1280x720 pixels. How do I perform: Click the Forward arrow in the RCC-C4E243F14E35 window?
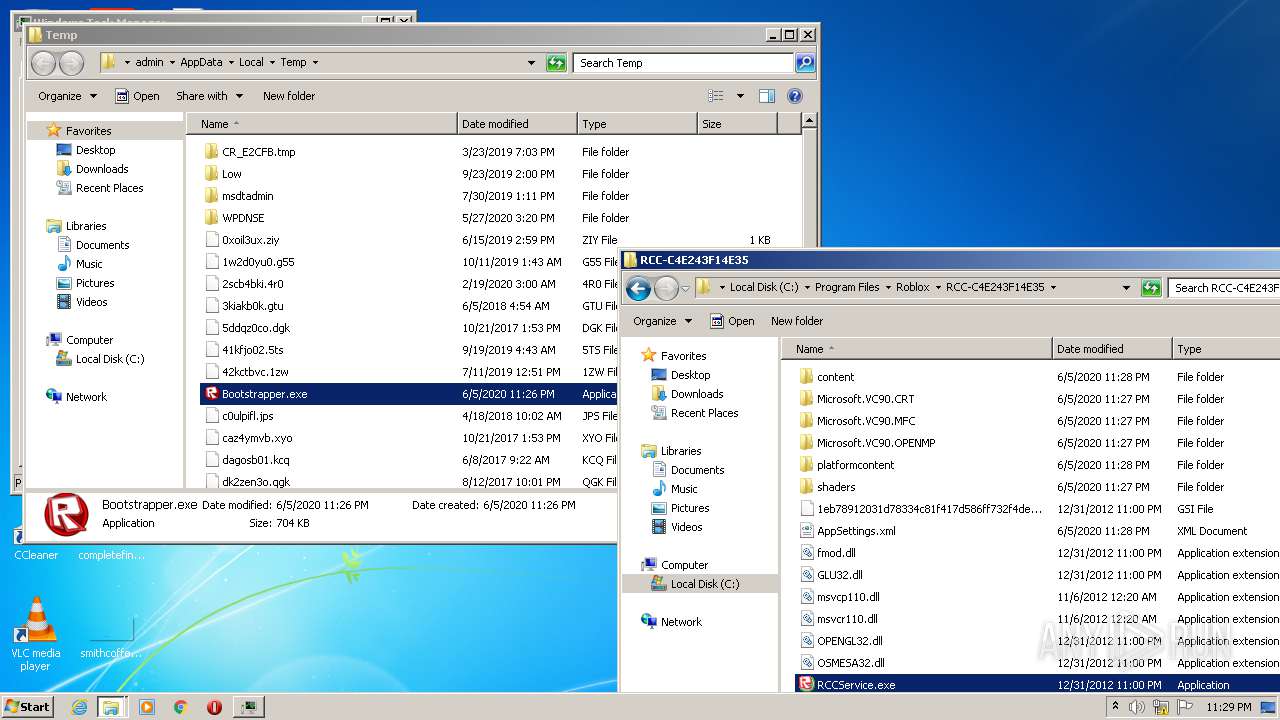click(x=666, y=288)
